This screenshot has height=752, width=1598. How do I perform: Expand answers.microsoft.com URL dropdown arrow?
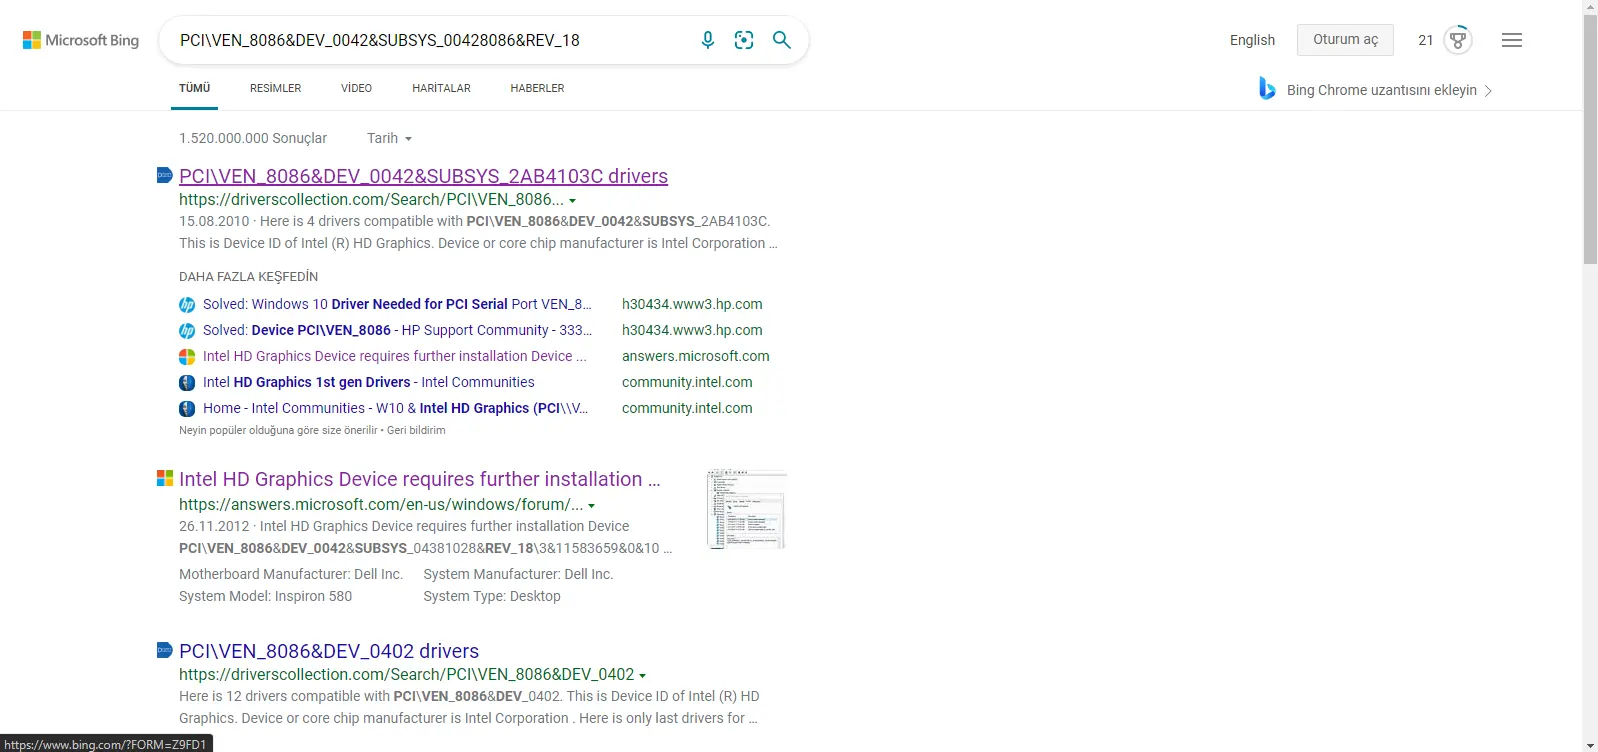click(591, 506)
